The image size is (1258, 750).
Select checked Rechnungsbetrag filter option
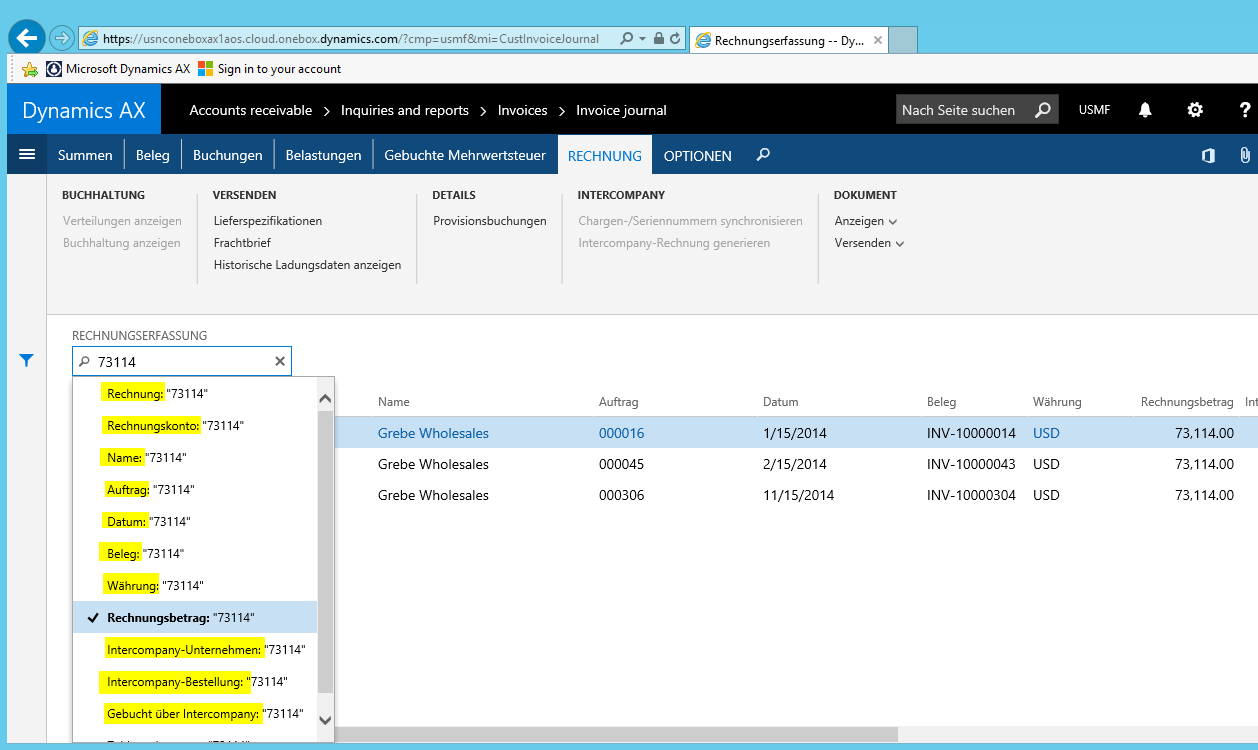coord(181,618)
